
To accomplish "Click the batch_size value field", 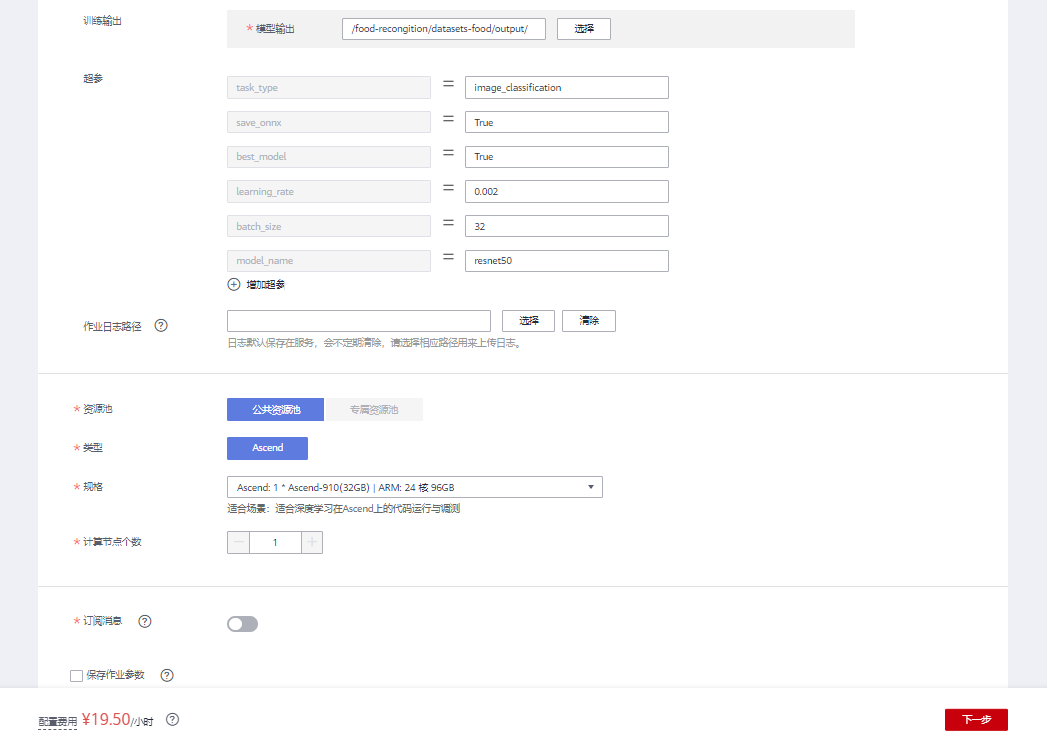I will [x=566, y=226].
